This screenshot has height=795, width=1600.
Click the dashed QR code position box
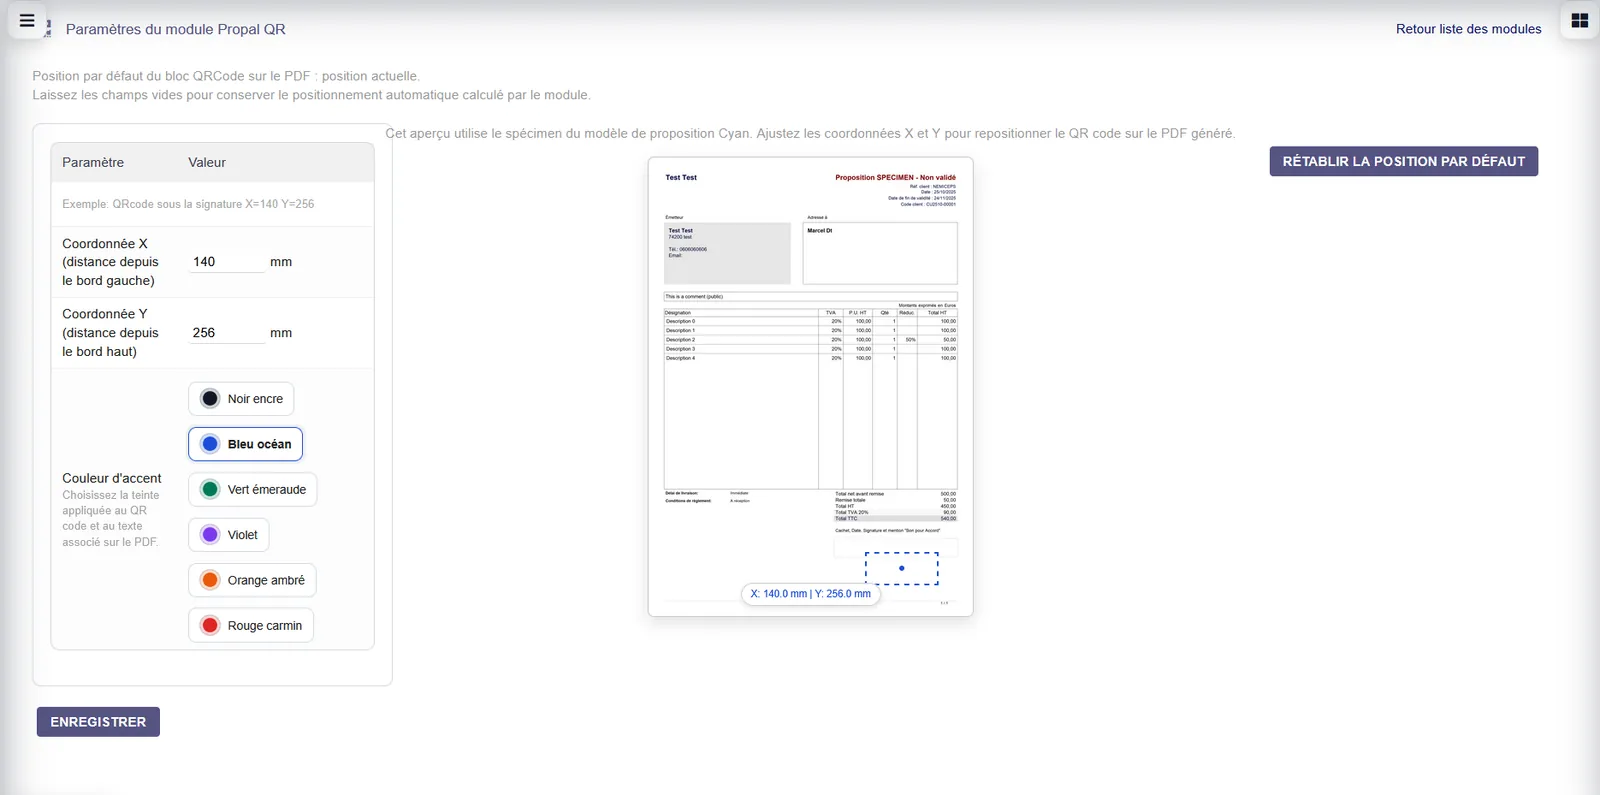tap(902, 568)
